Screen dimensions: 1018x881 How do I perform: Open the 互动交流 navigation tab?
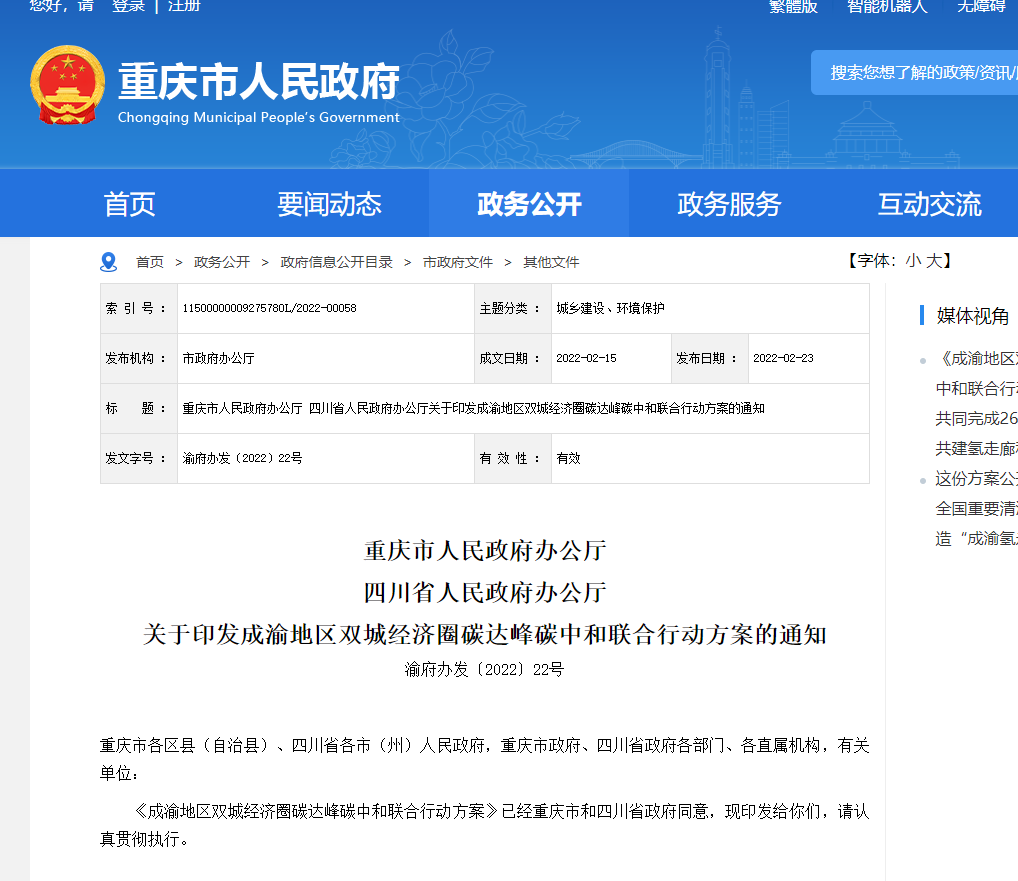coord(929,204)
